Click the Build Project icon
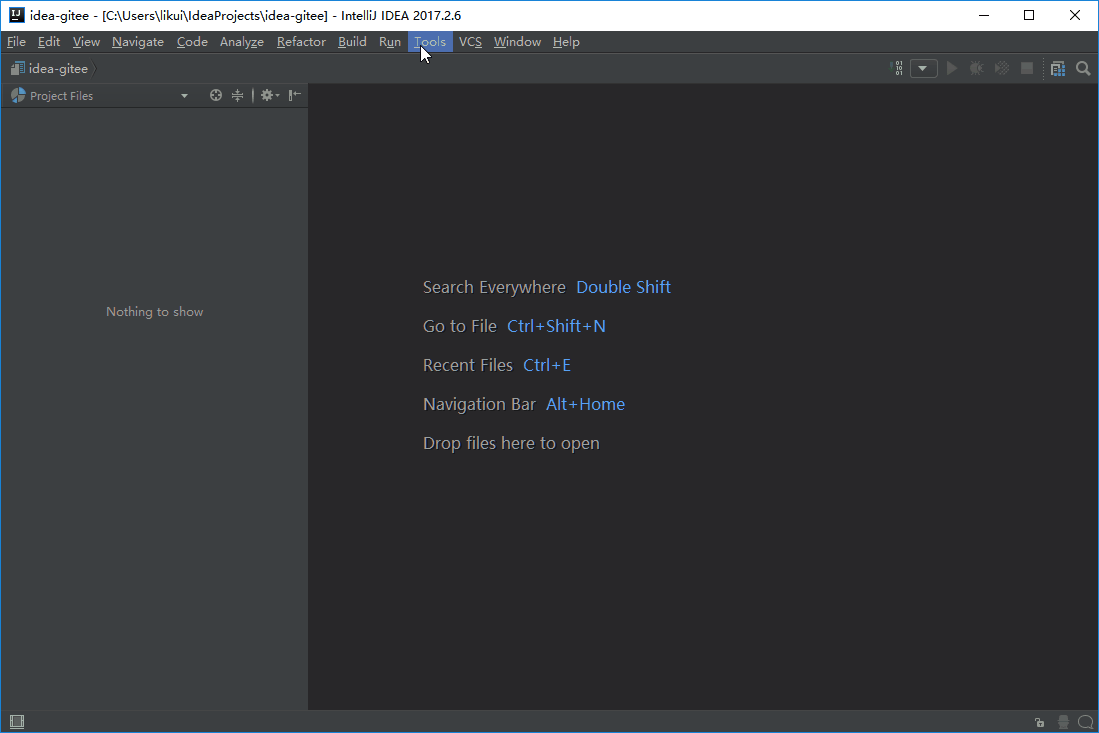The height and width of the screenshot is (733, 1099). point(898,68)
